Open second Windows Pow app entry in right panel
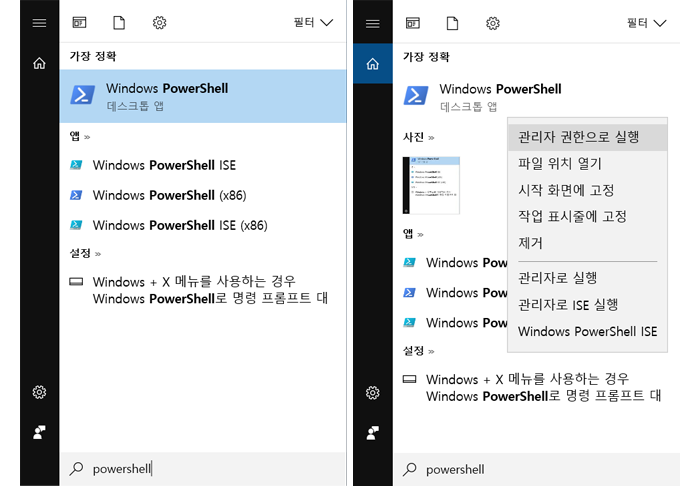 pos(451,293)
